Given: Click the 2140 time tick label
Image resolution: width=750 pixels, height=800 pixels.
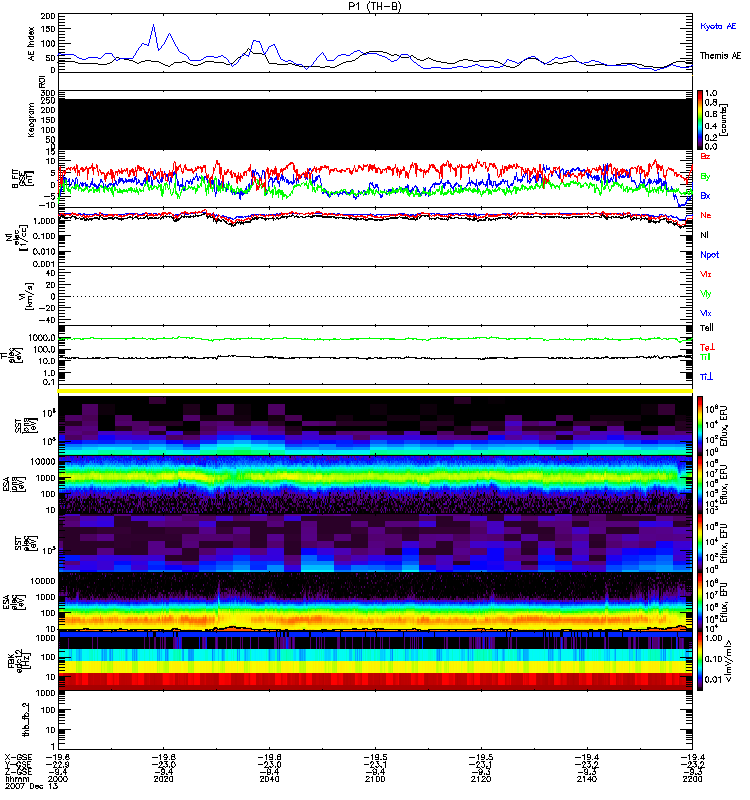Looking at the screenshot, I should [587, 779].
